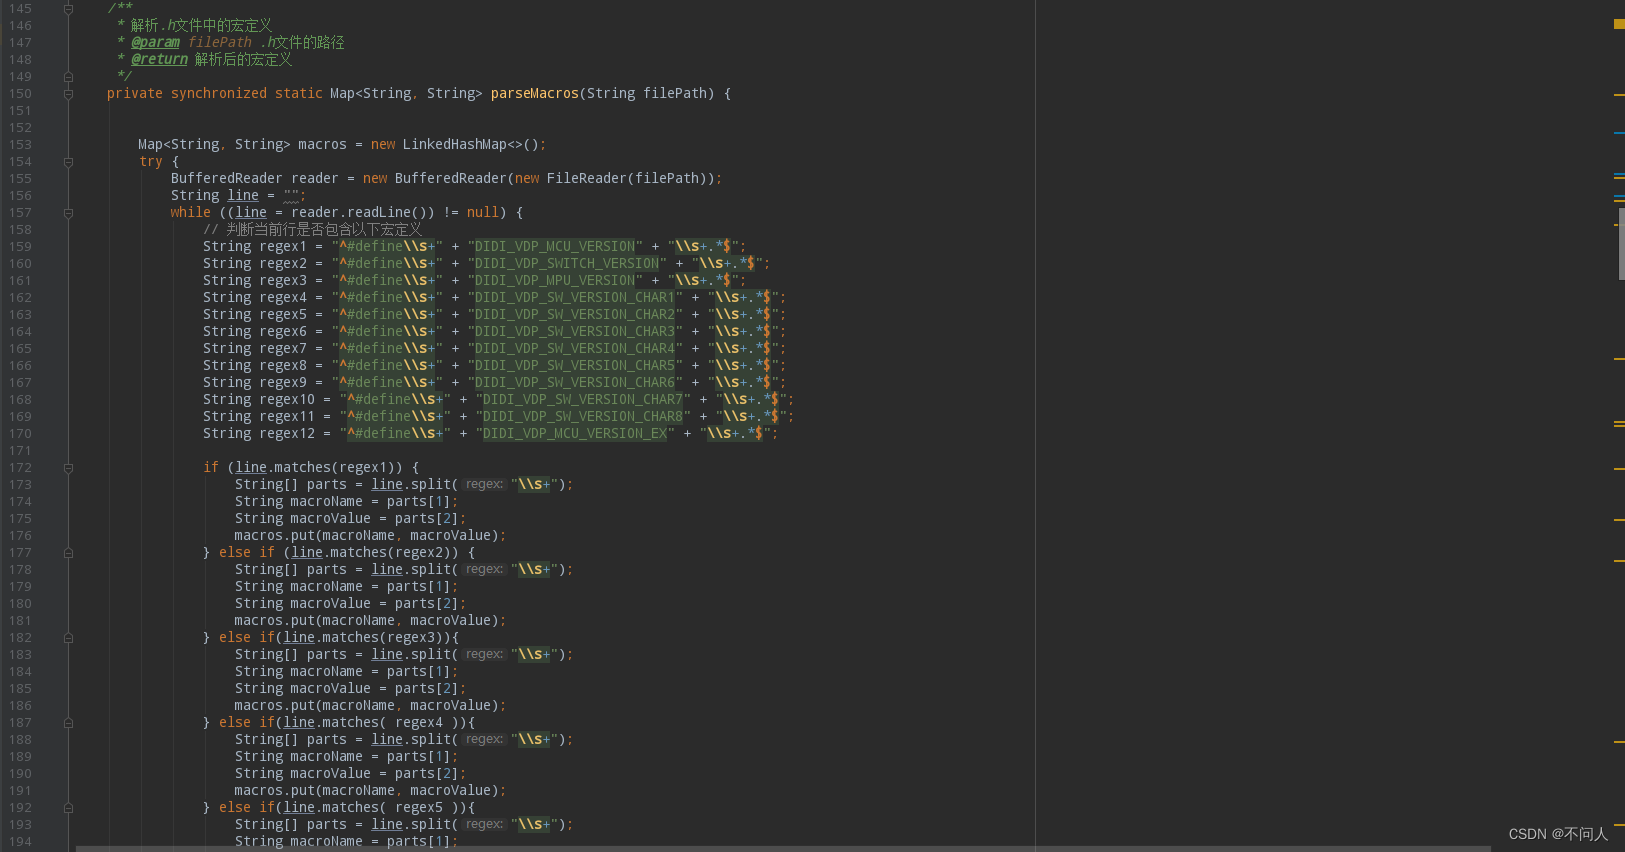Collapse the else-if regex5 block at line 192
This screenshot has width=1625, height=852.
pyautogui.click(x=68, y=808)
